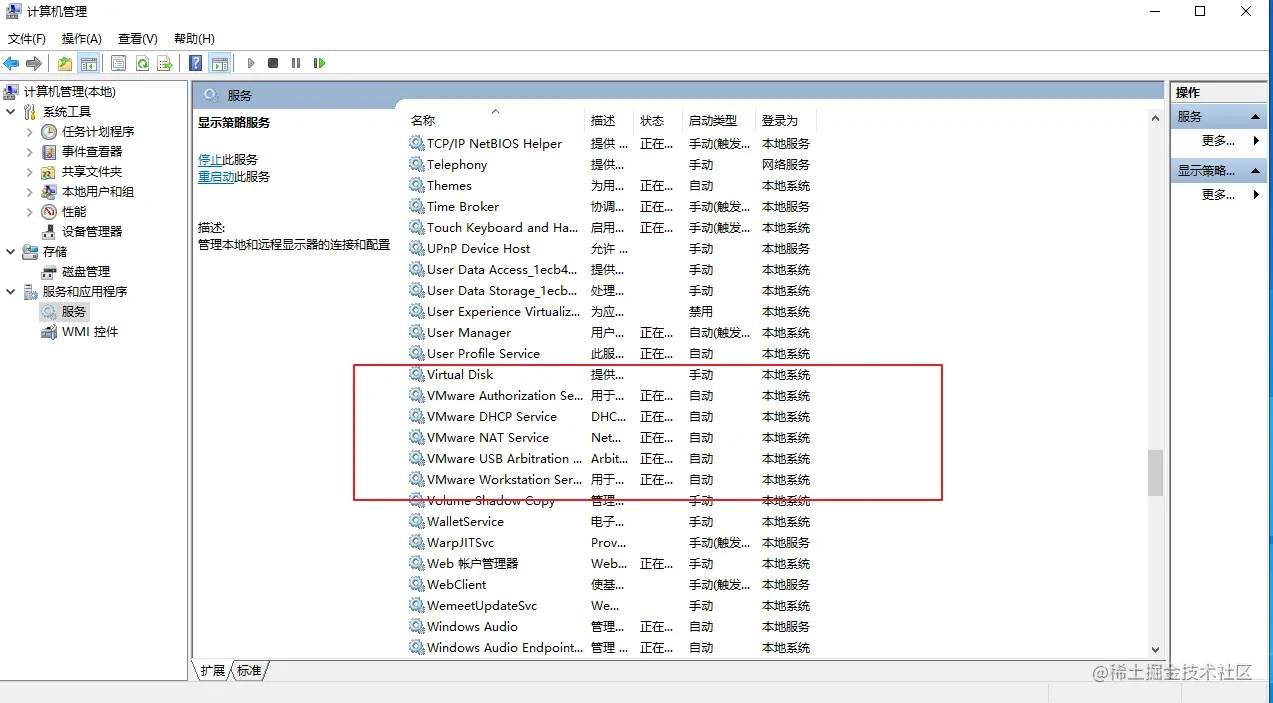Image resolution: width=1273 pixels, height=703 pixels.
Task: Click the 重启动 service link
Action: [x=216, y=177]
